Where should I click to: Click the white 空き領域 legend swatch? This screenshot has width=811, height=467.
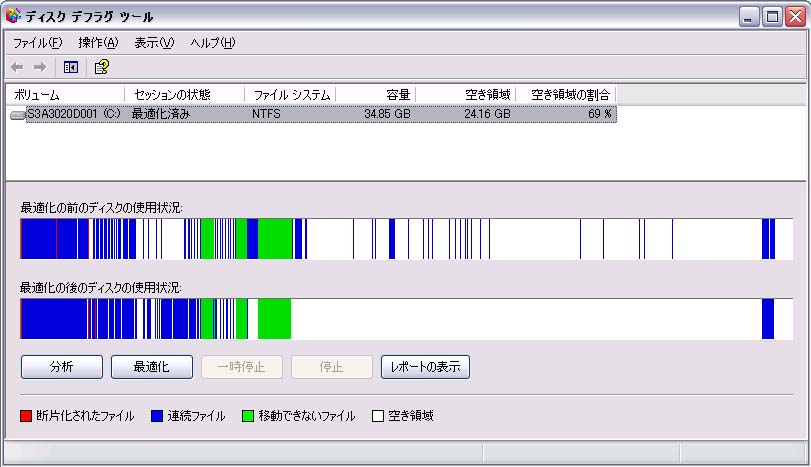[x=378, y=416]
